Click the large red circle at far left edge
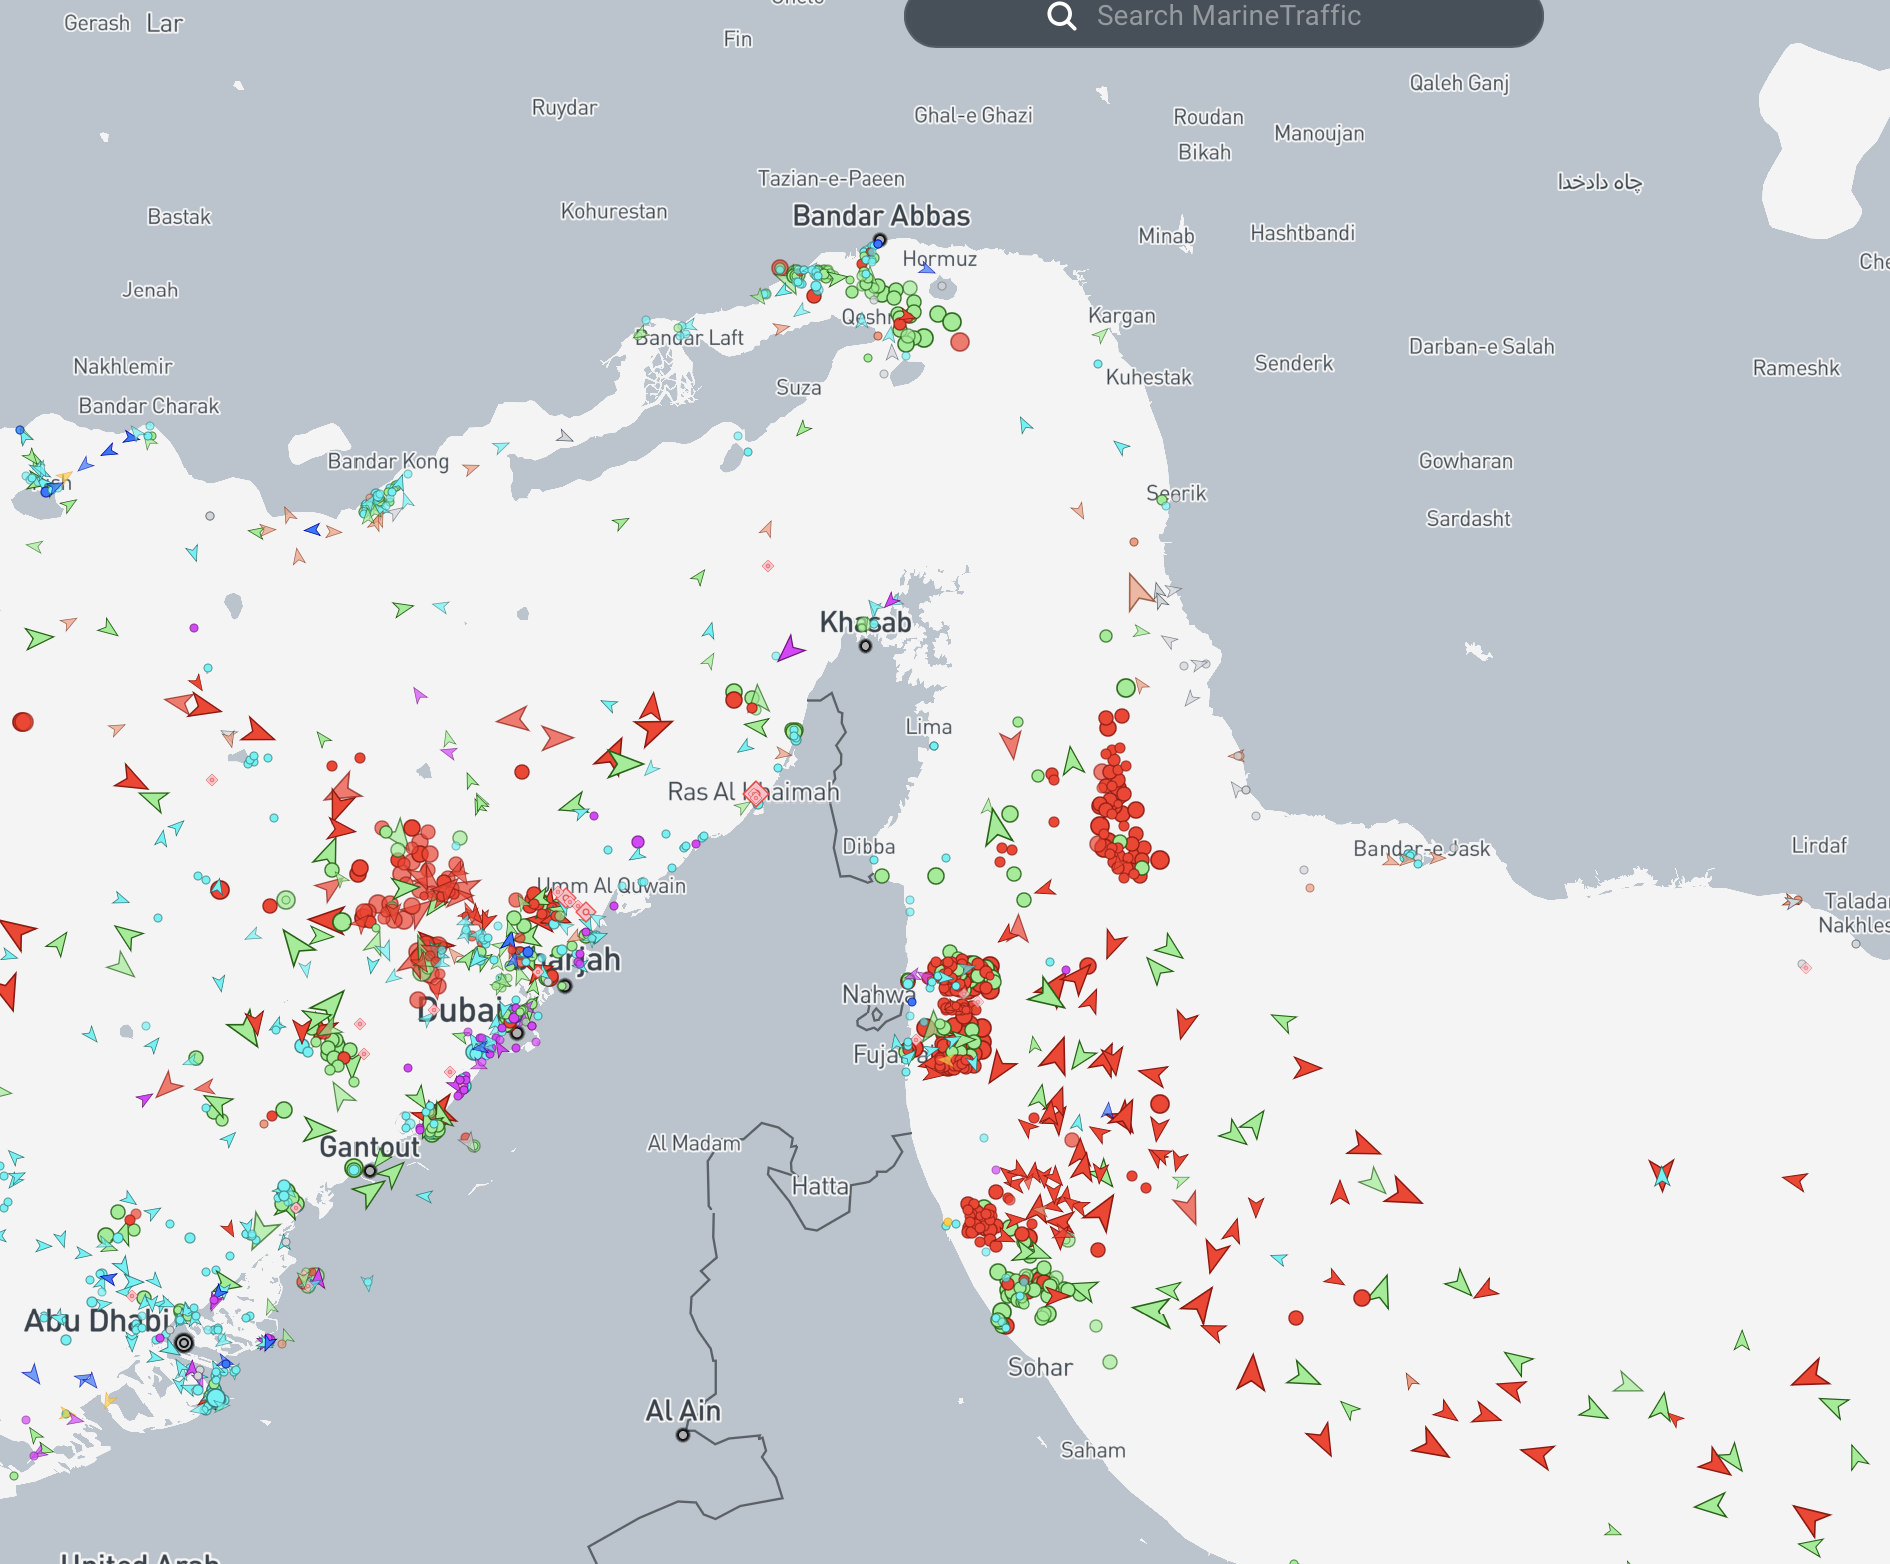Image resolution: width=1890 pixels, height=1564 pixels. (23, 722)
